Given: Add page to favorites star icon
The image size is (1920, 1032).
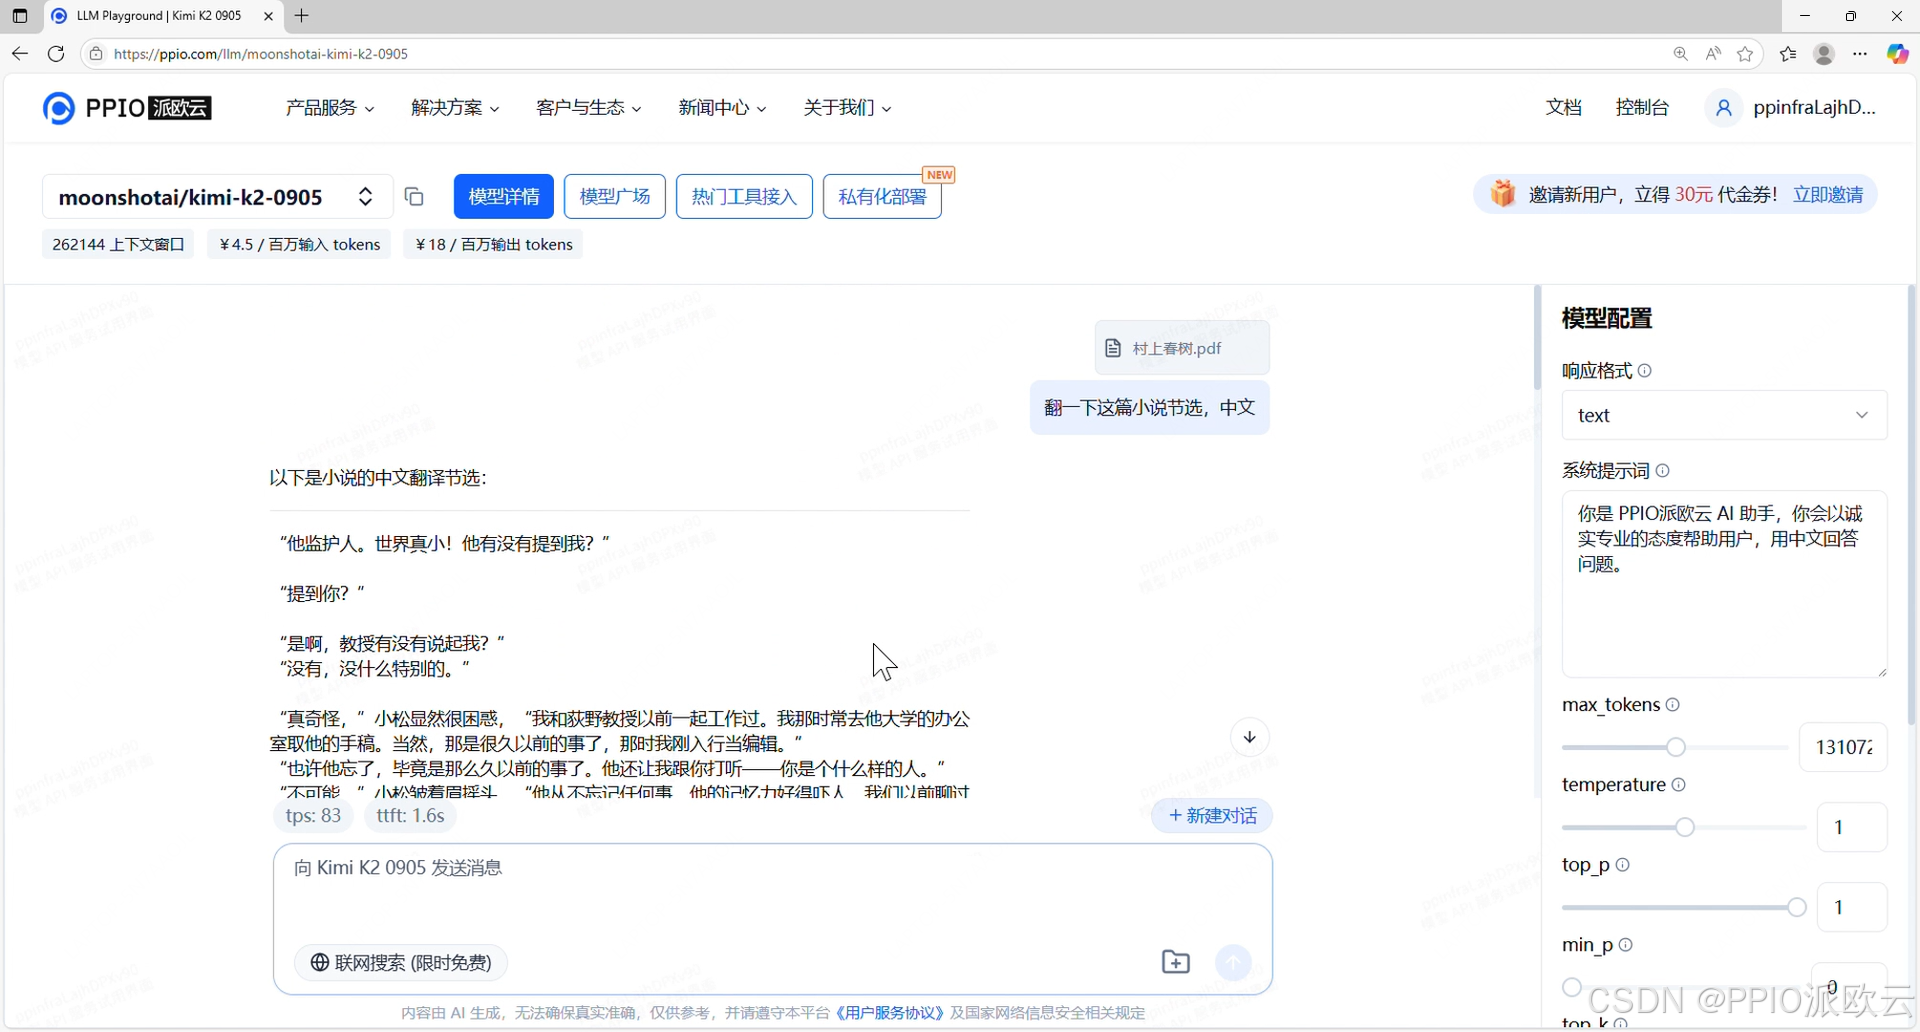Looking at the screenshot, I should 1746,54.
